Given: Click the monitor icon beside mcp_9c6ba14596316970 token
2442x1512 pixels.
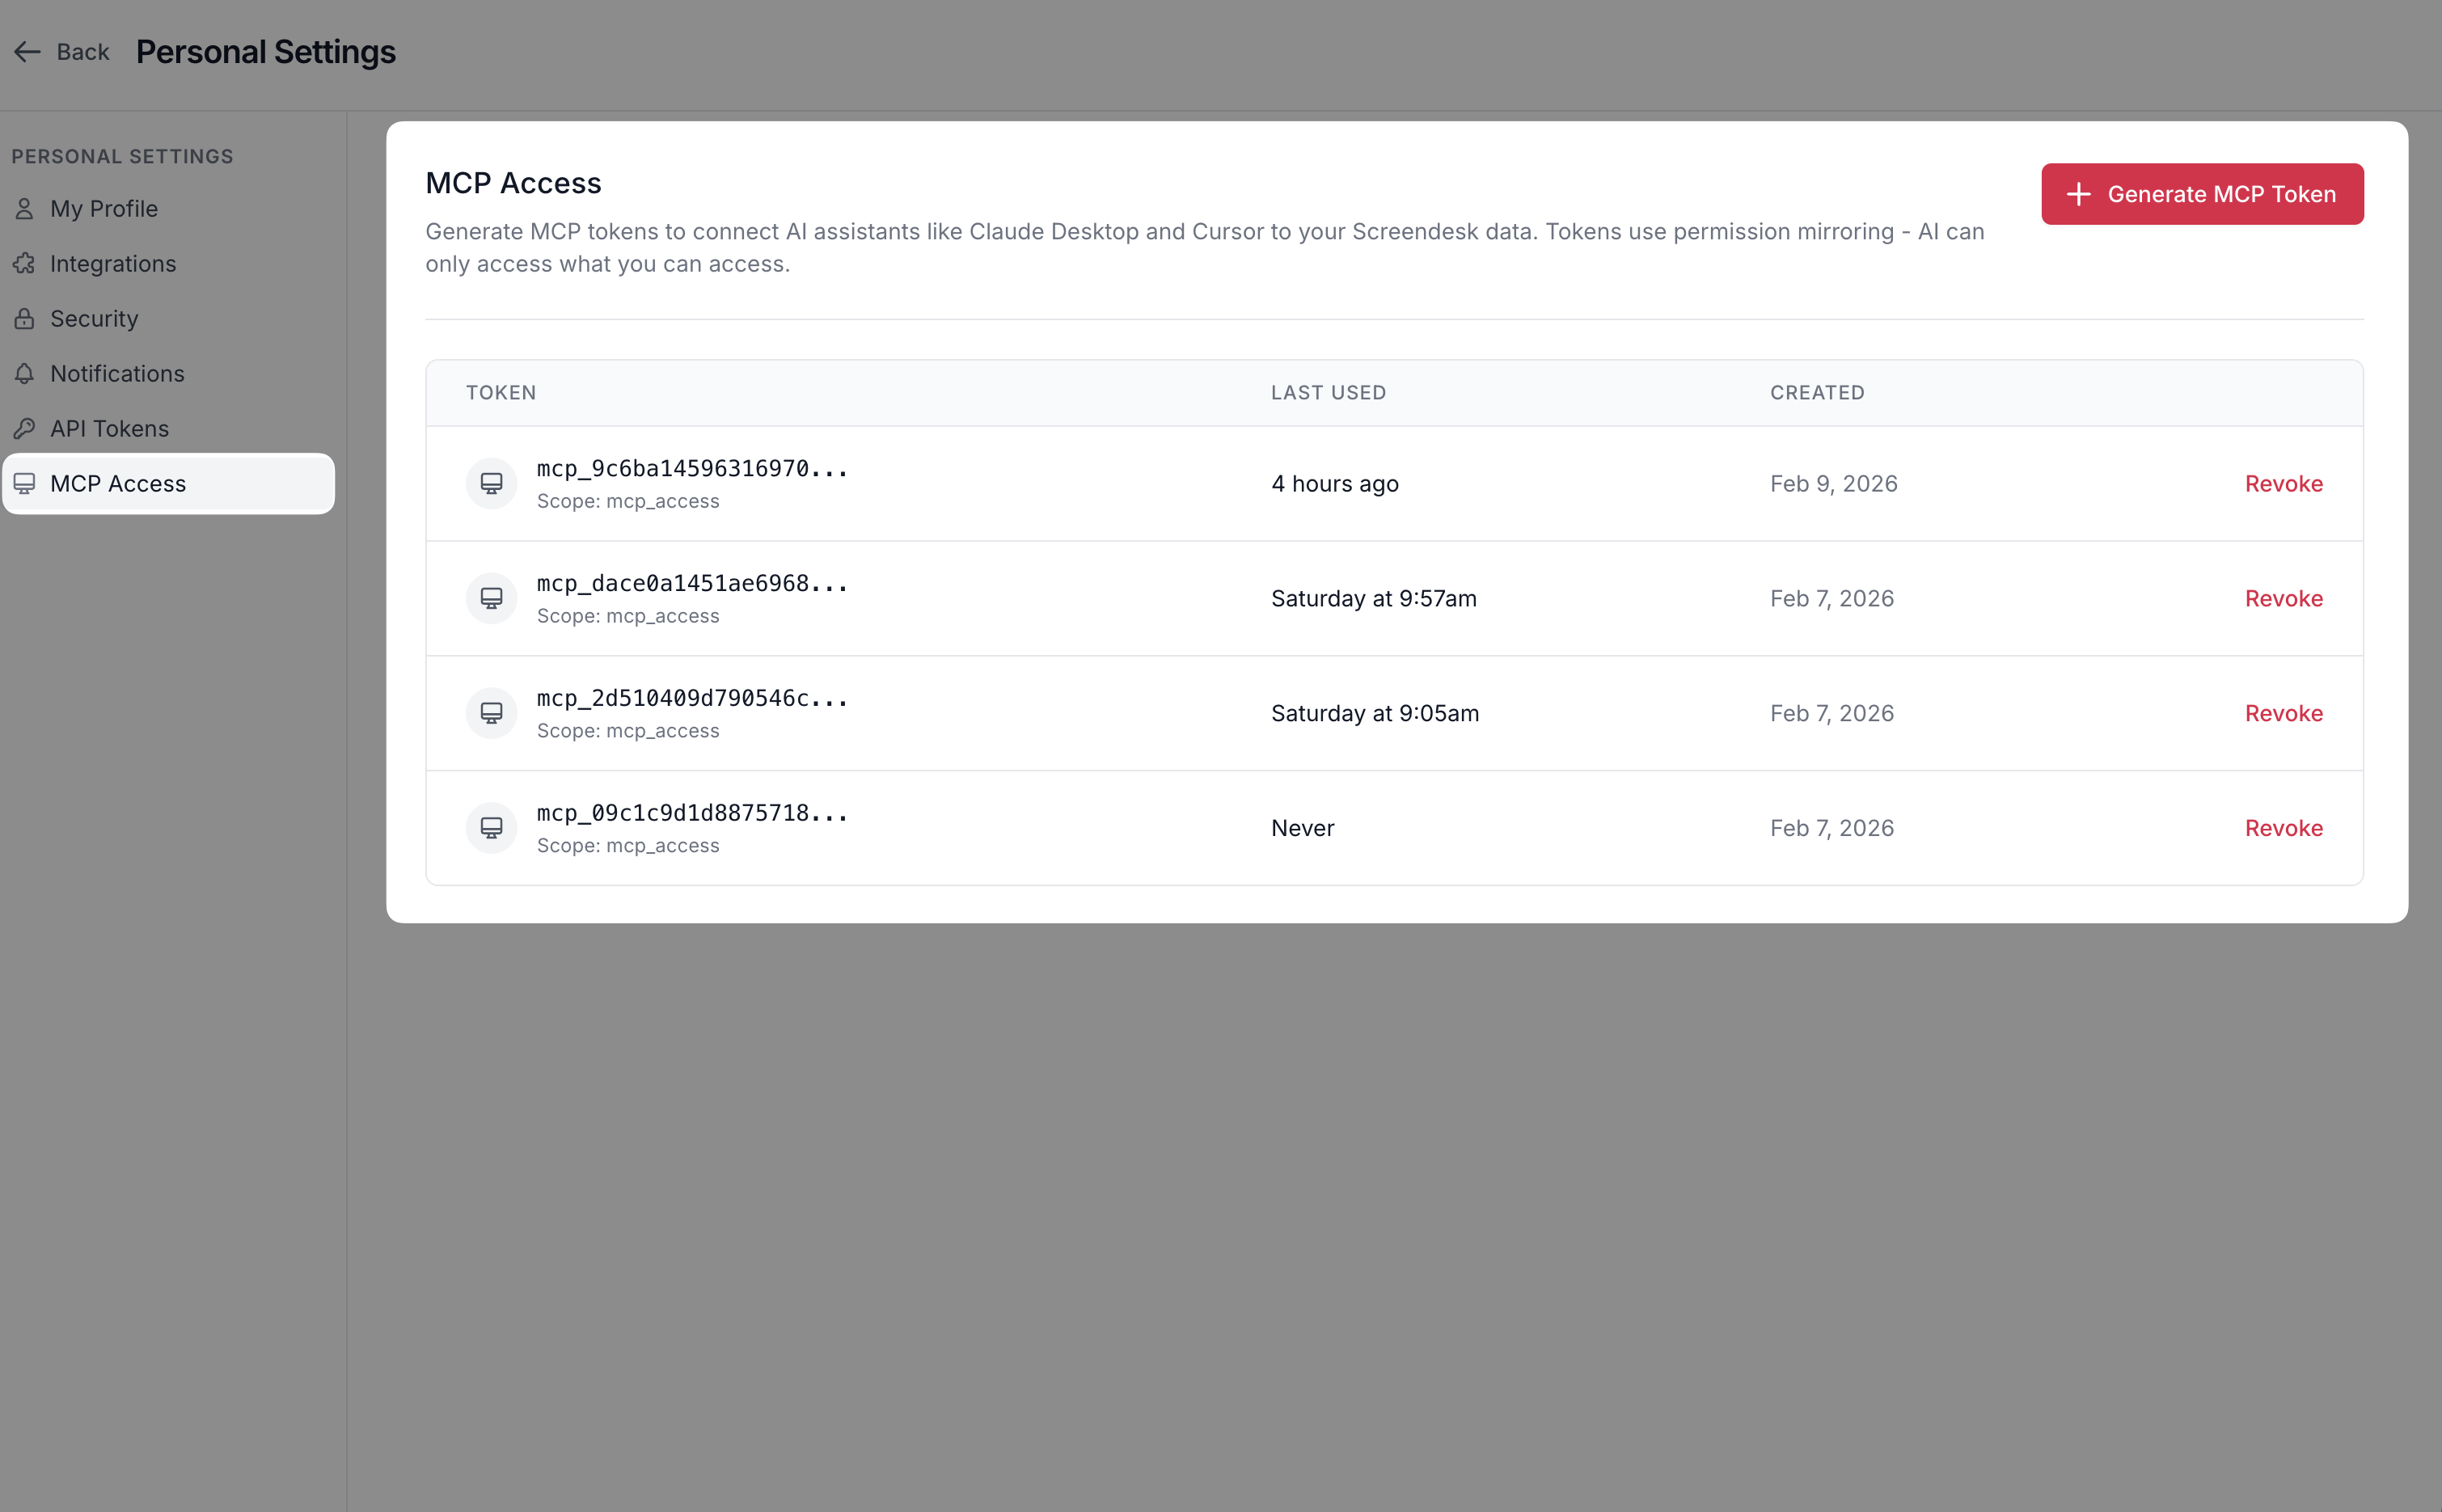Looking at the screenshot, I should (x=491, y=484).
